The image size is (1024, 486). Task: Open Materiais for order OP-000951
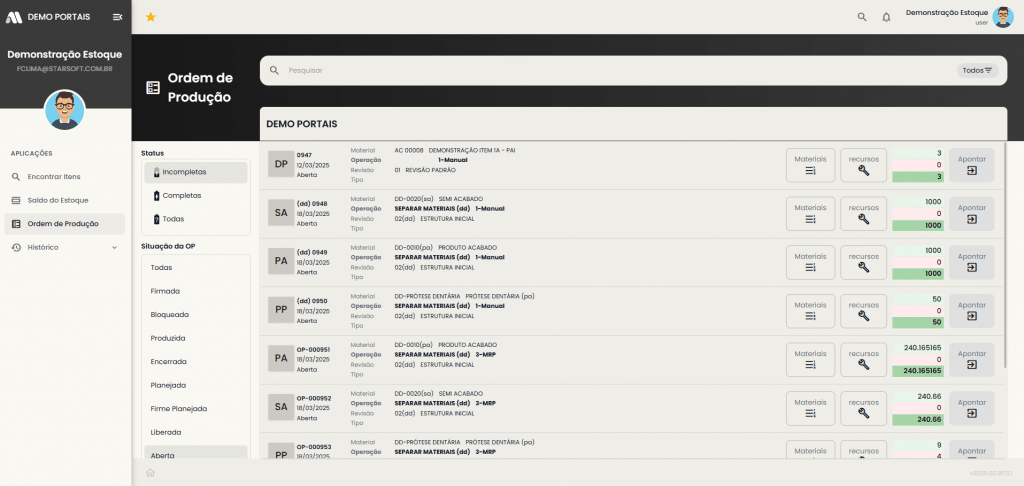810,360
